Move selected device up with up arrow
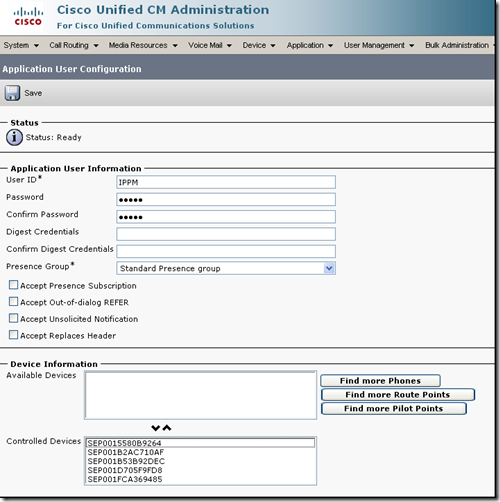500x502 pixels. coord(167,428)
